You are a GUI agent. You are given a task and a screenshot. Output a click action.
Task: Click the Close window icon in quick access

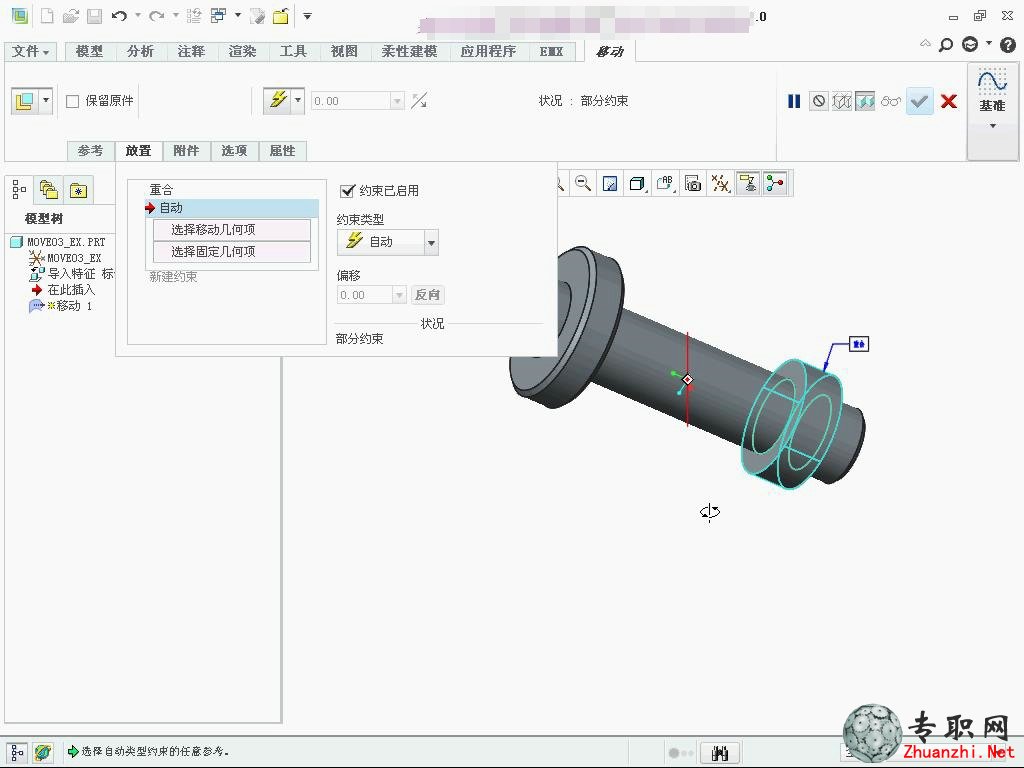coord(258,16)
